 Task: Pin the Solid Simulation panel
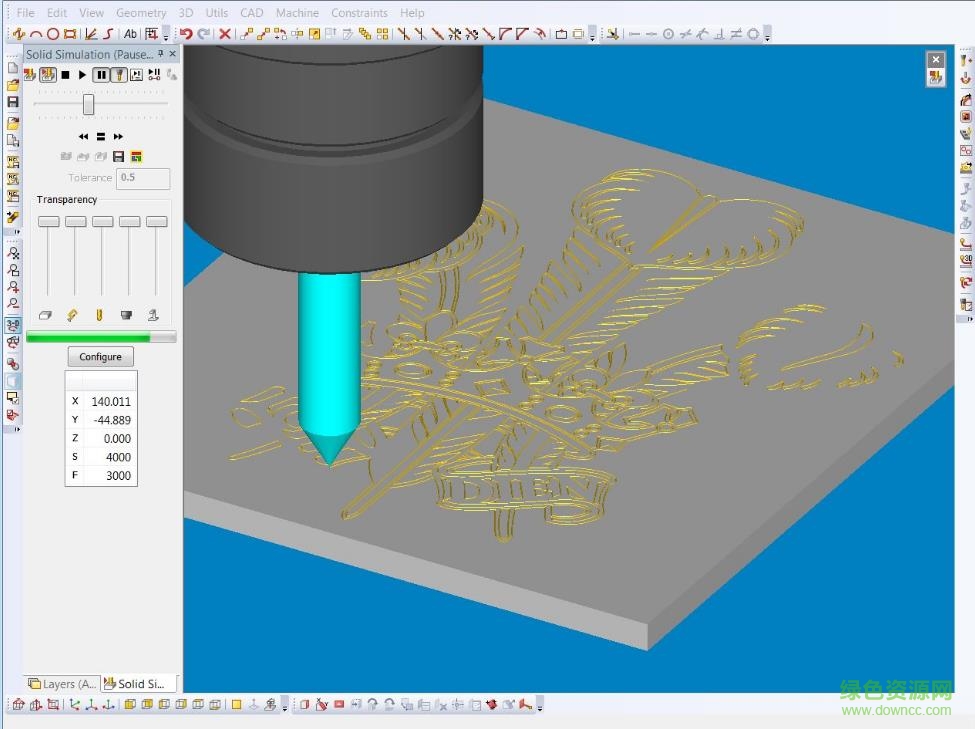pyautogui.click(x=161, y=54)
